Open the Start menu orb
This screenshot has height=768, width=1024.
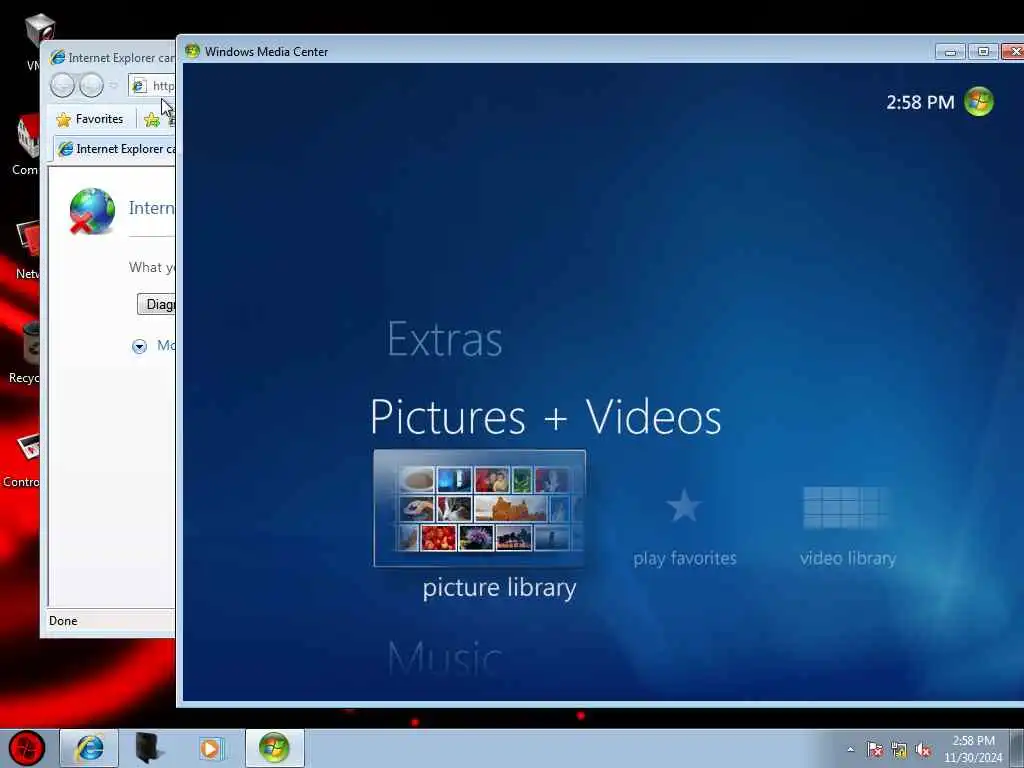[x=27, y=748]
